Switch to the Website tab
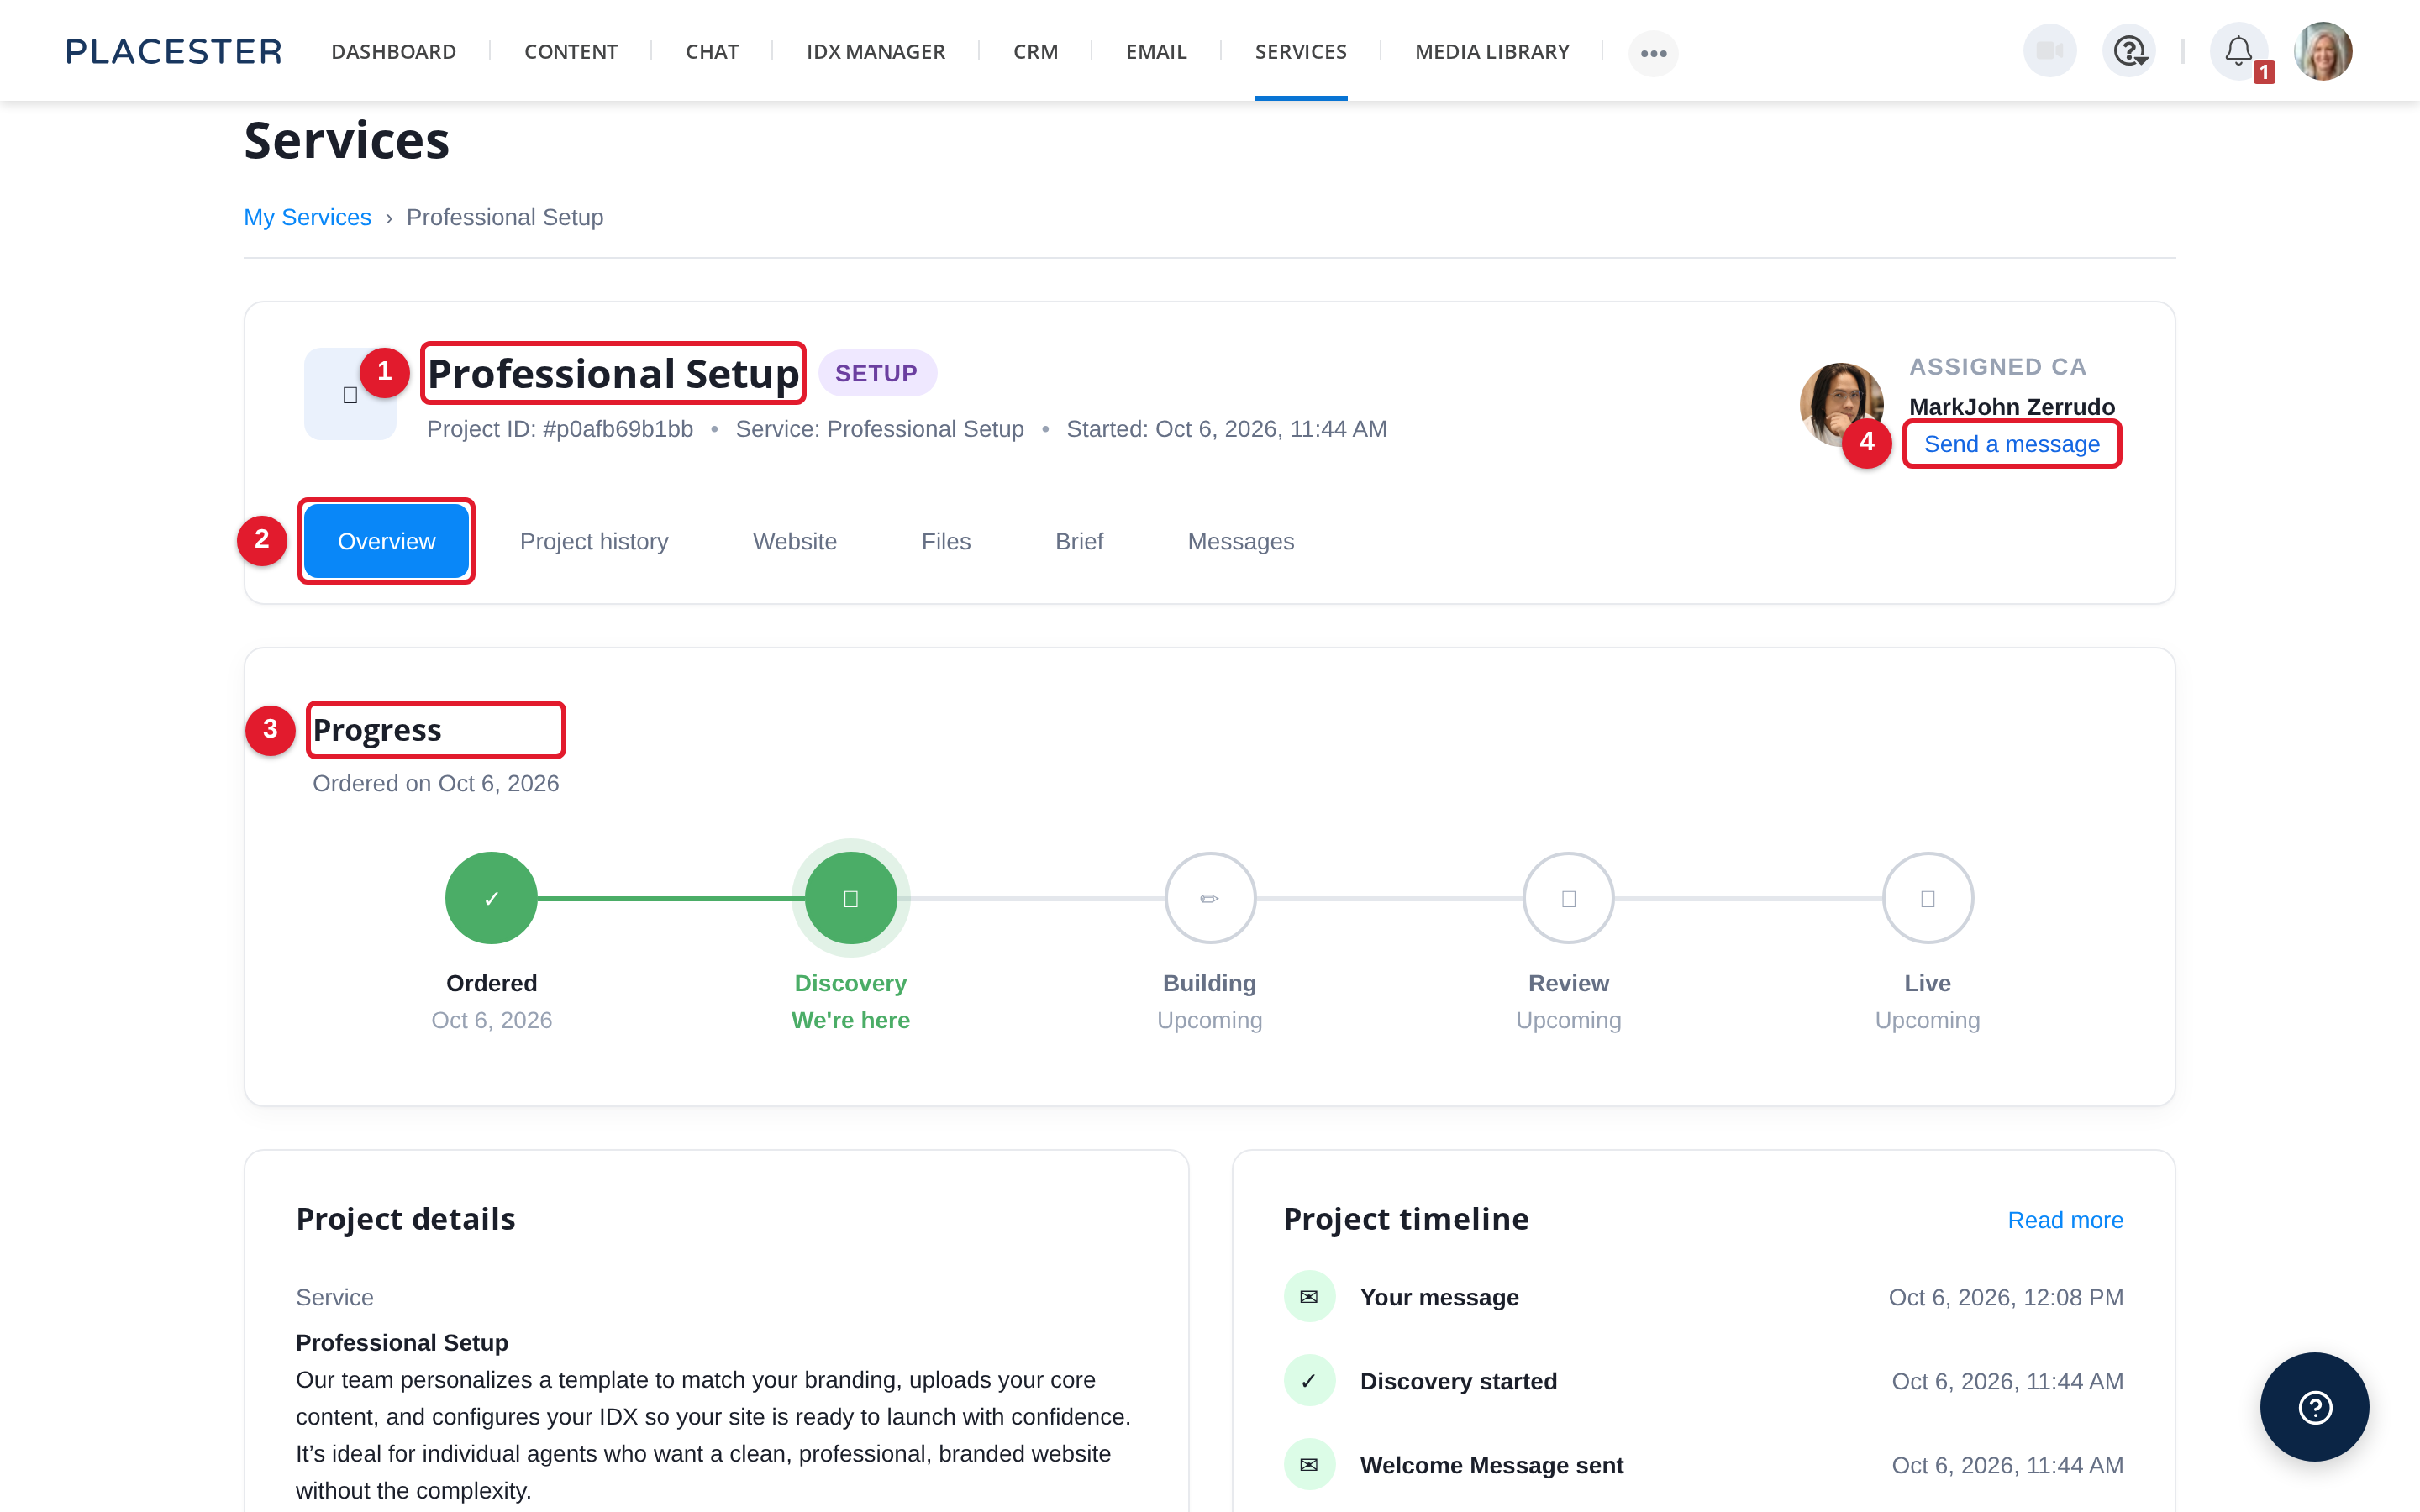 pos(795,541)
